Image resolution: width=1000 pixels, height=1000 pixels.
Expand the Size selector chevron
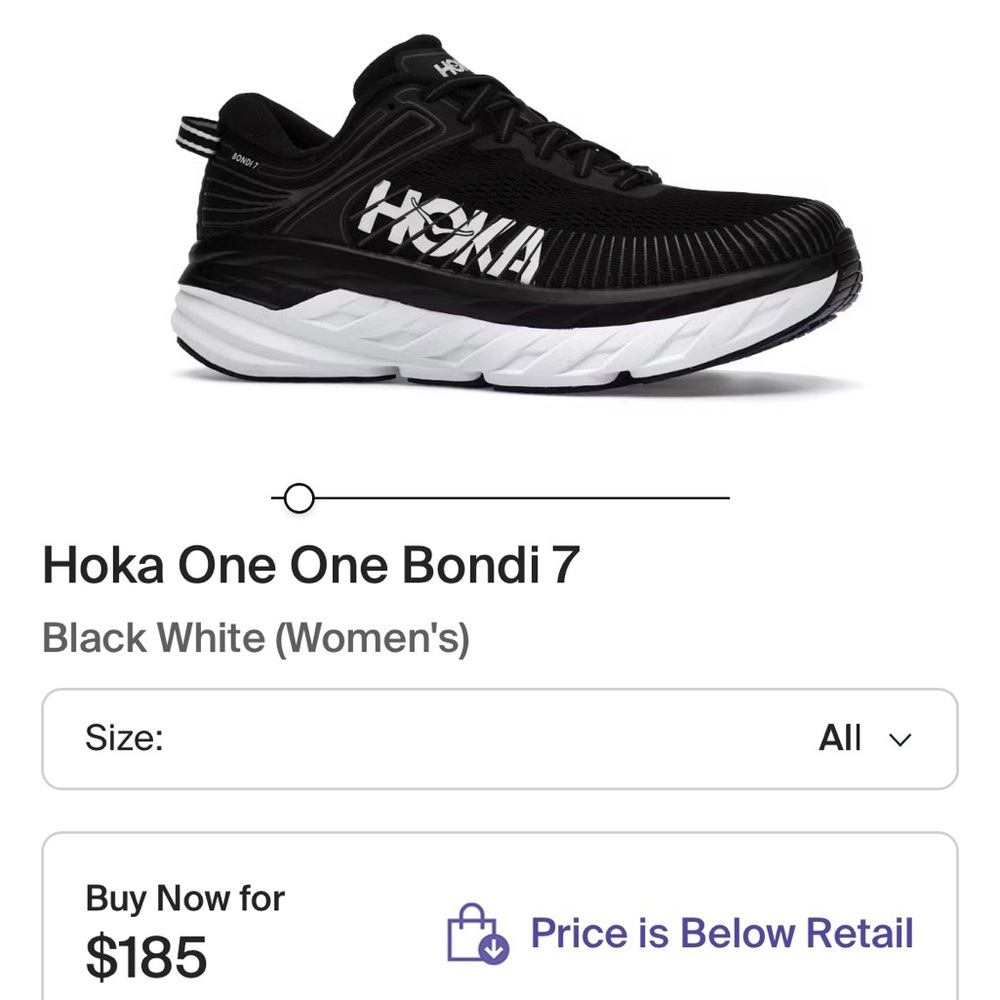coord(899,739)
